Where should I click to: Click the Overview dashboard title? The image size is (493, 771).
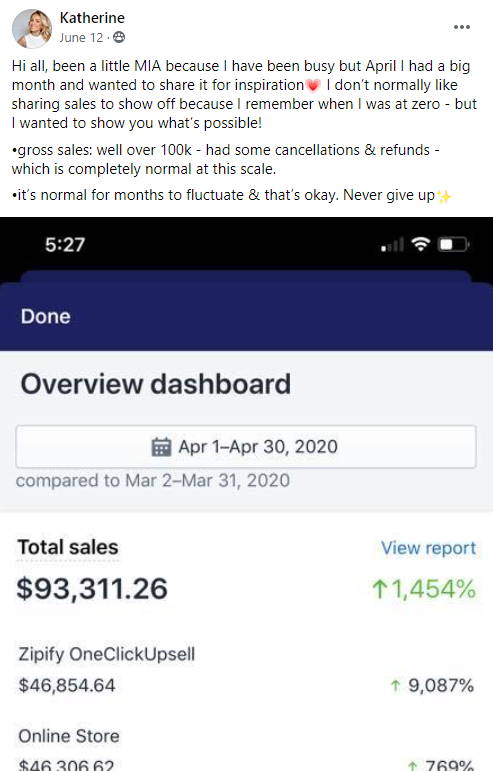(156, 384)
